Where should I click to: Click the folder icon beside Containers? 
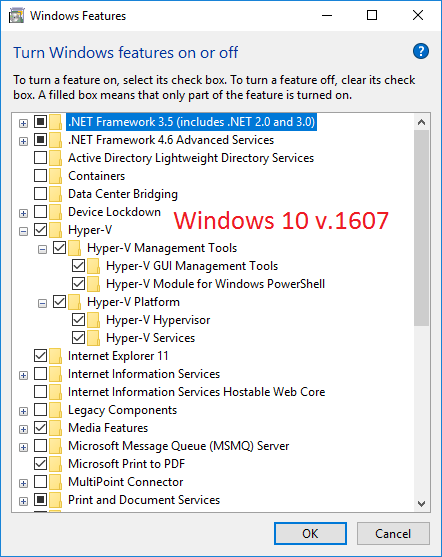pos(55,175)
